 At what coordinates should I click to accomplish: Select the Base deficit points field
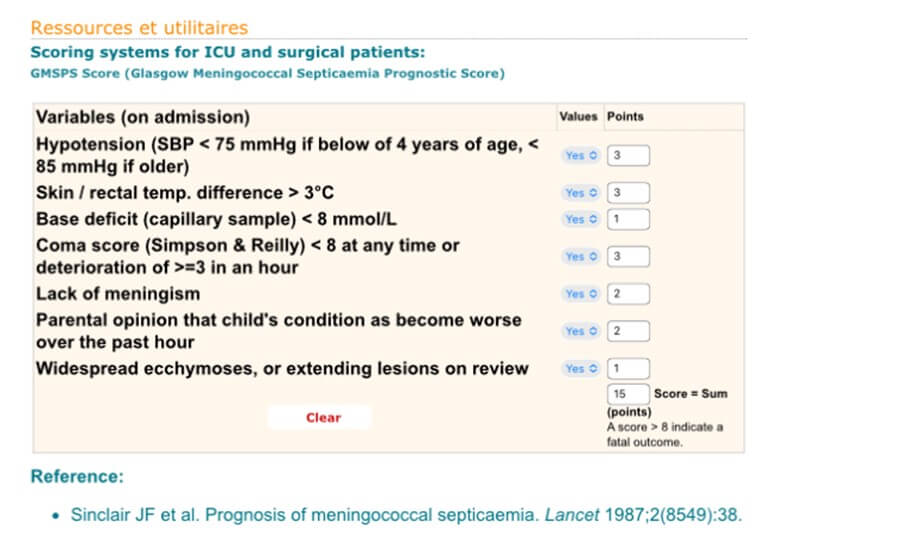tap(628, 219)
